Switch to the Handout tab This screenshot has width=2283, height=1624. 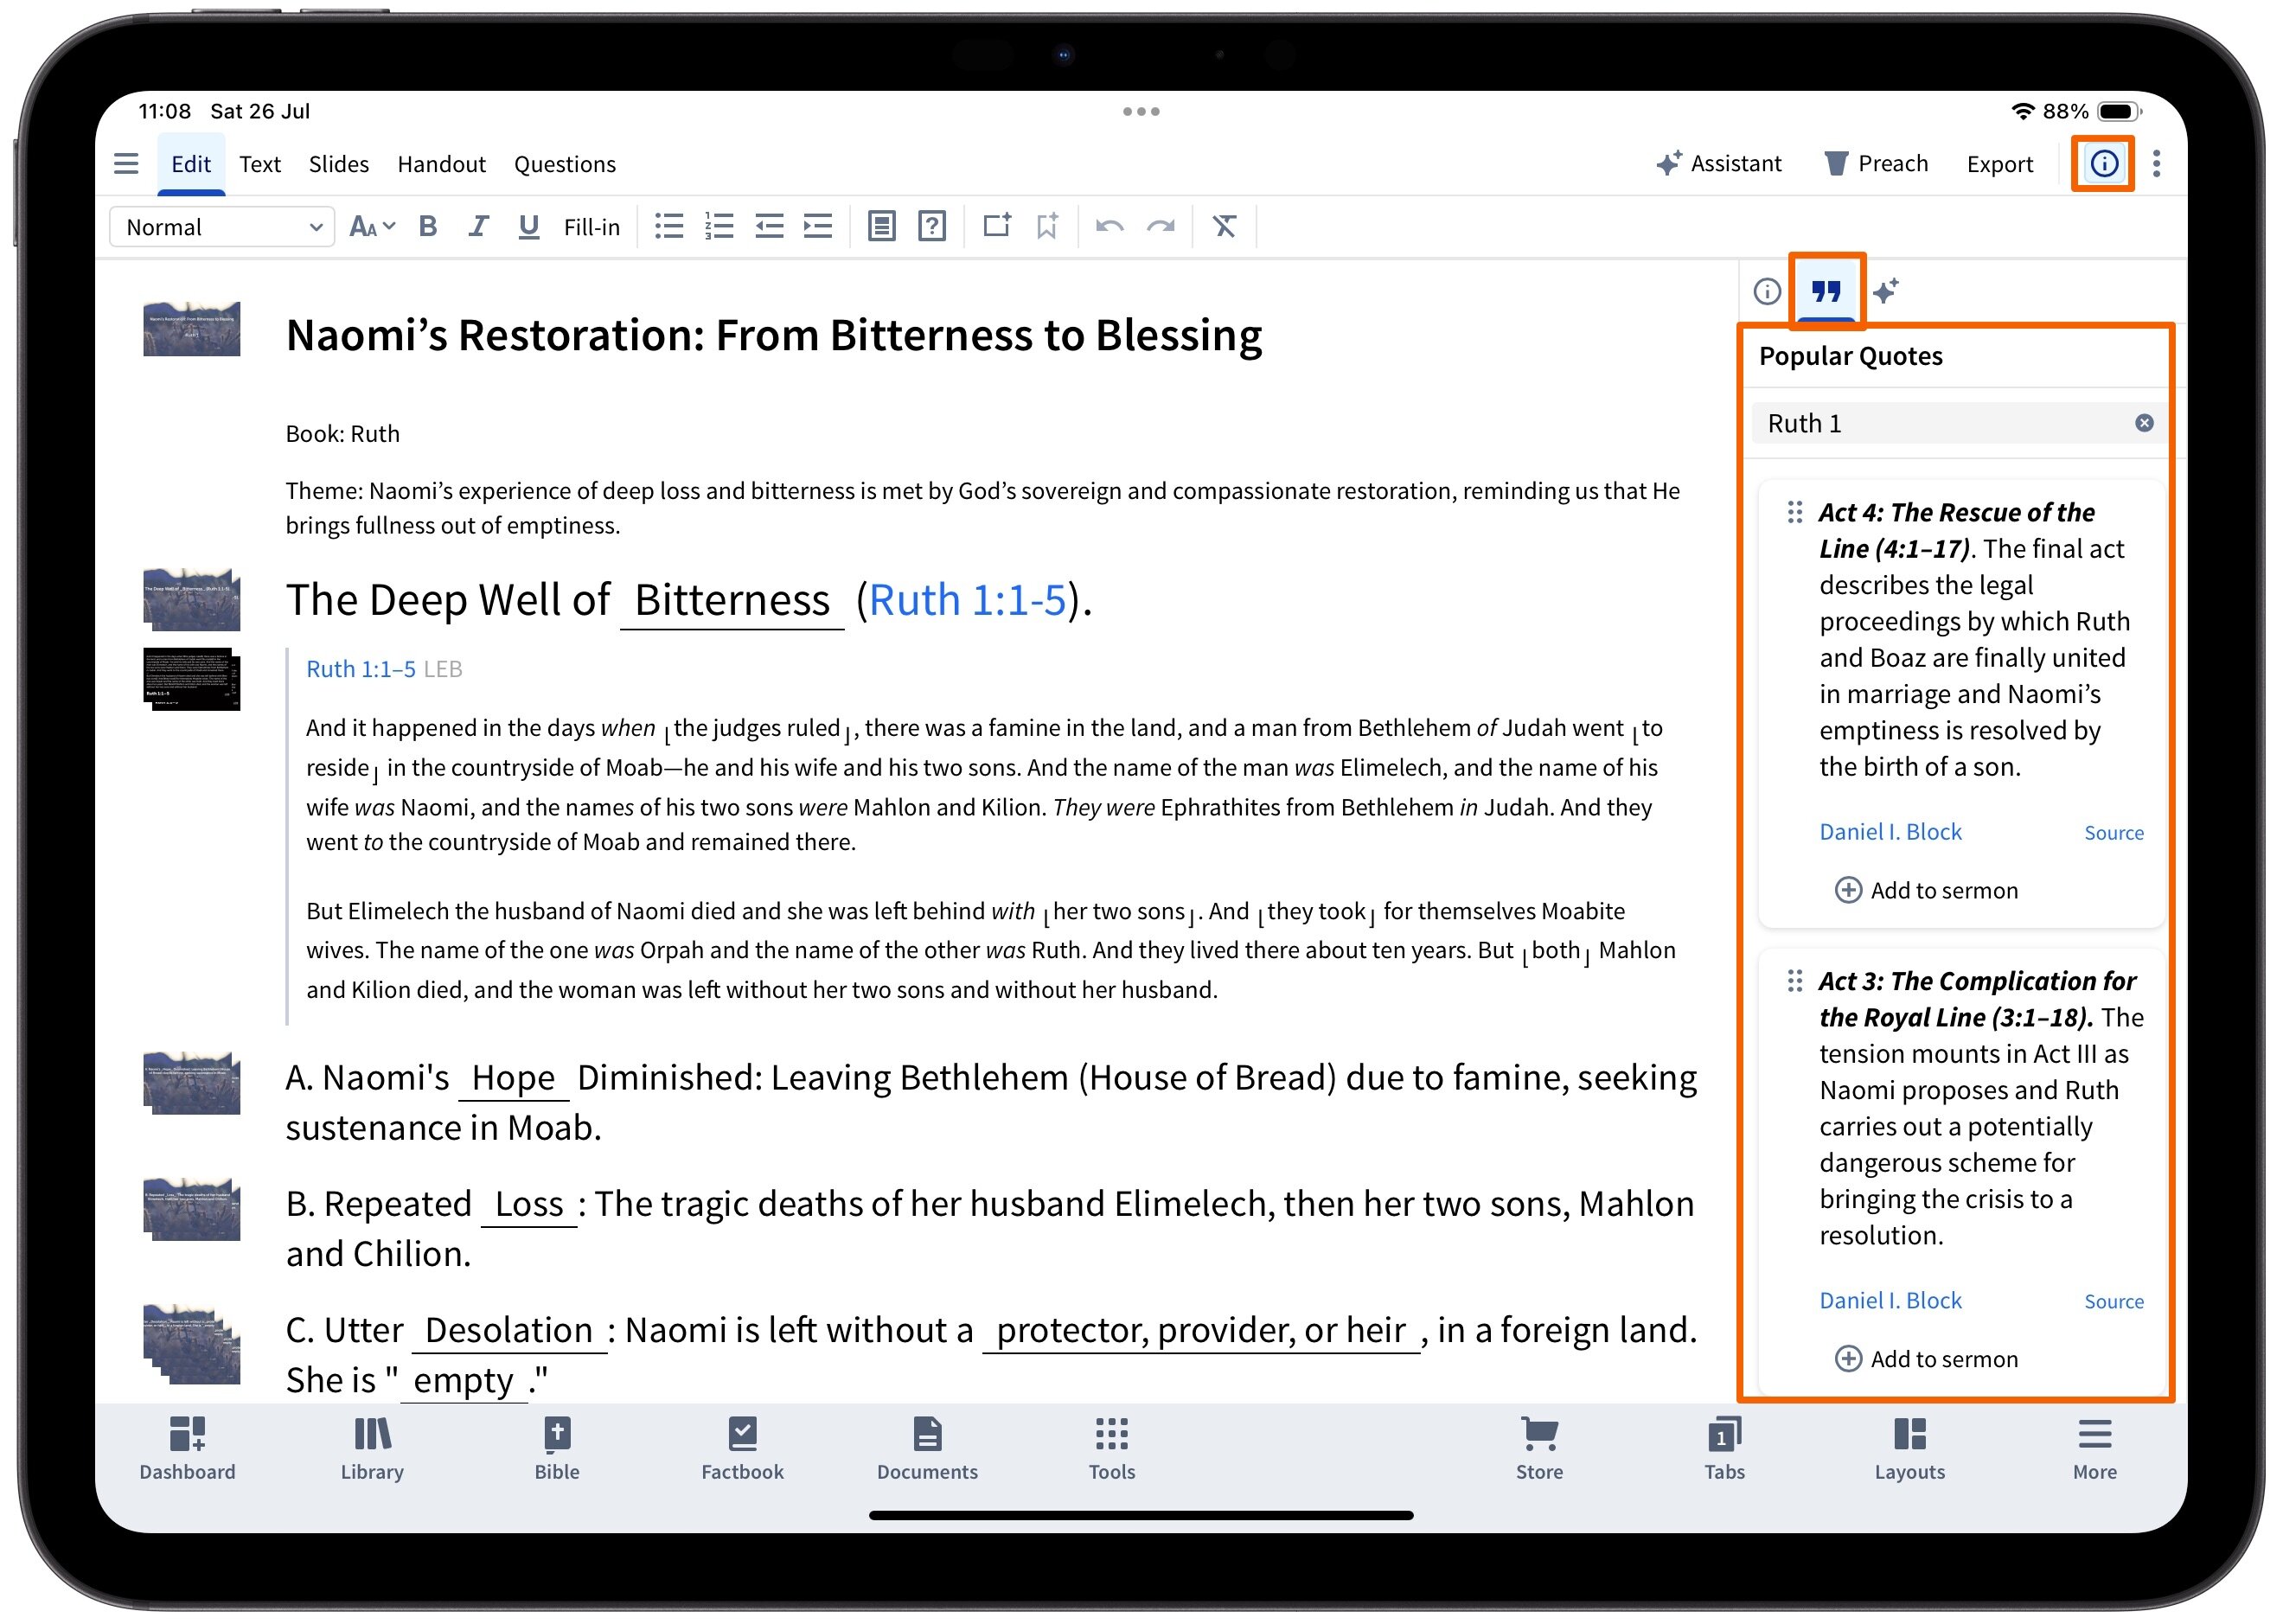pos(441,164)
